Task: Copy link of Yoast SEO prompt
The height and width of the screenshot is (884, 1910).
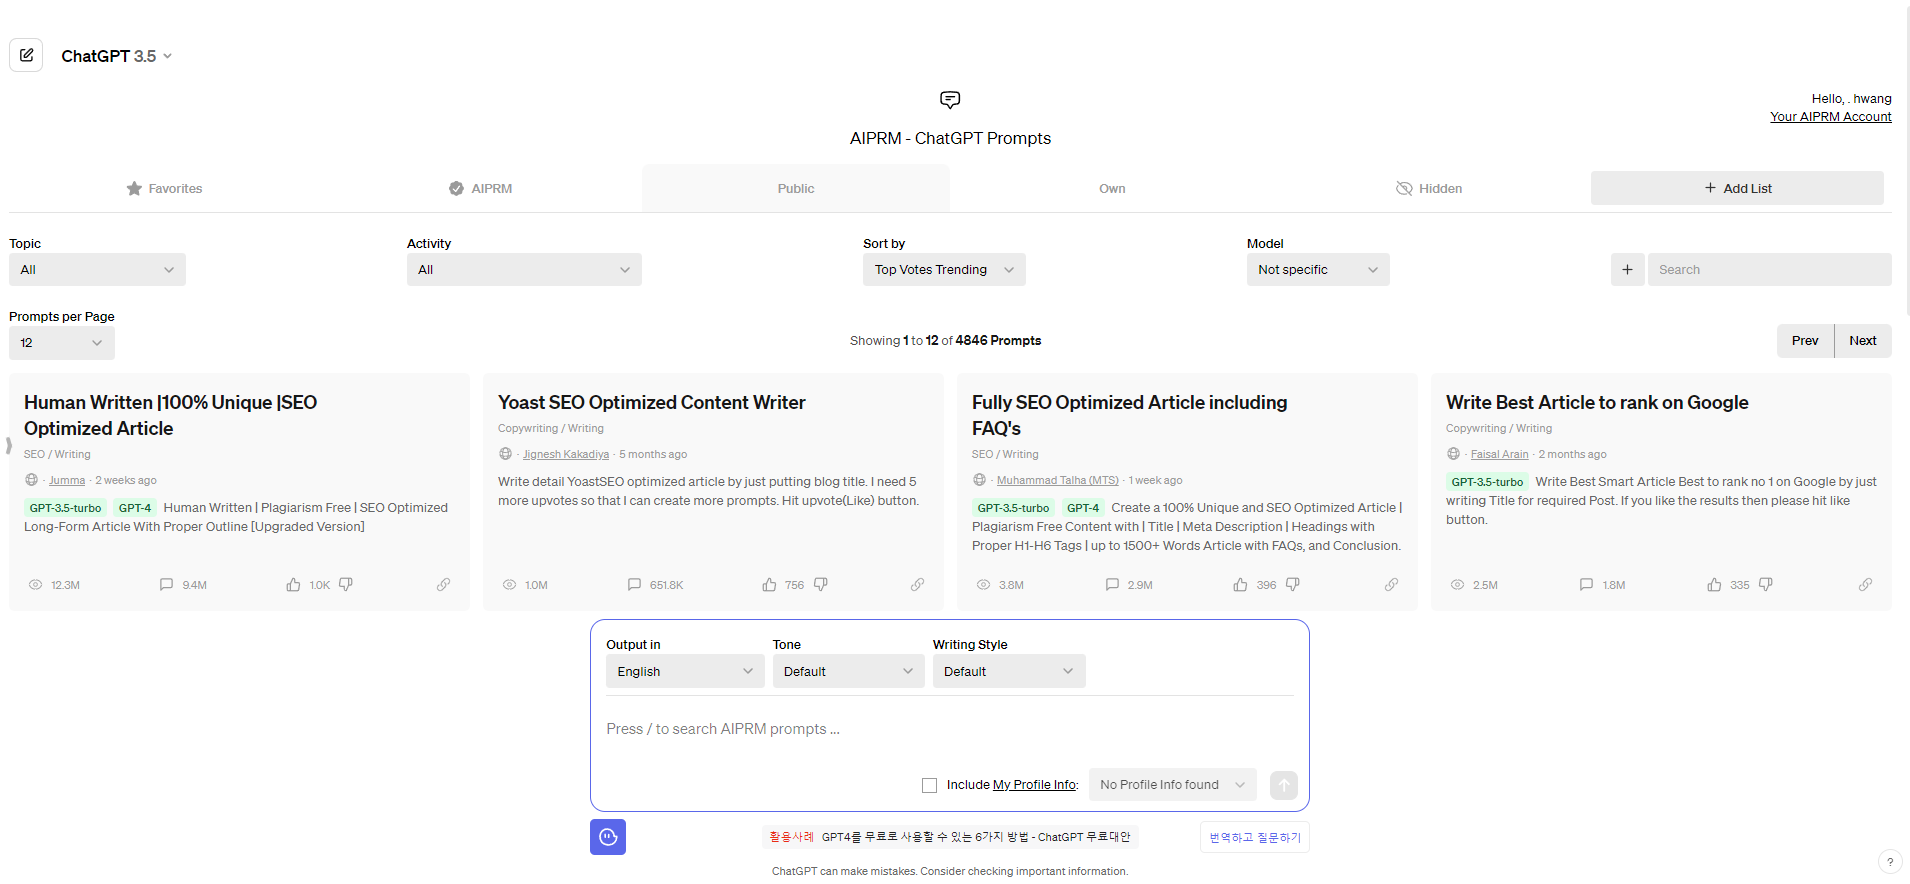Action: click(917, 584)
